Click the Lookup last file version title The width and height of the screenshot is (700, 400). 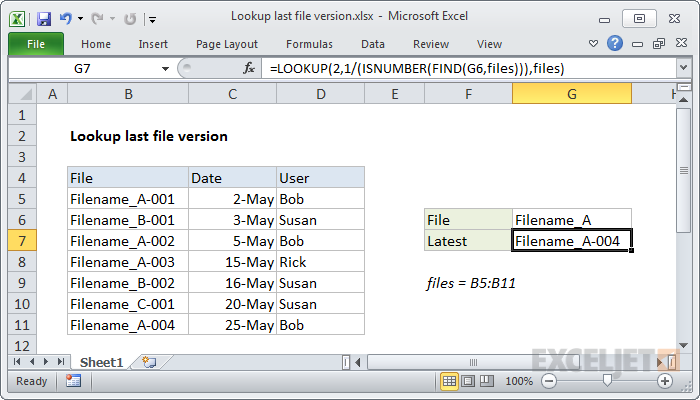point(149,136)
